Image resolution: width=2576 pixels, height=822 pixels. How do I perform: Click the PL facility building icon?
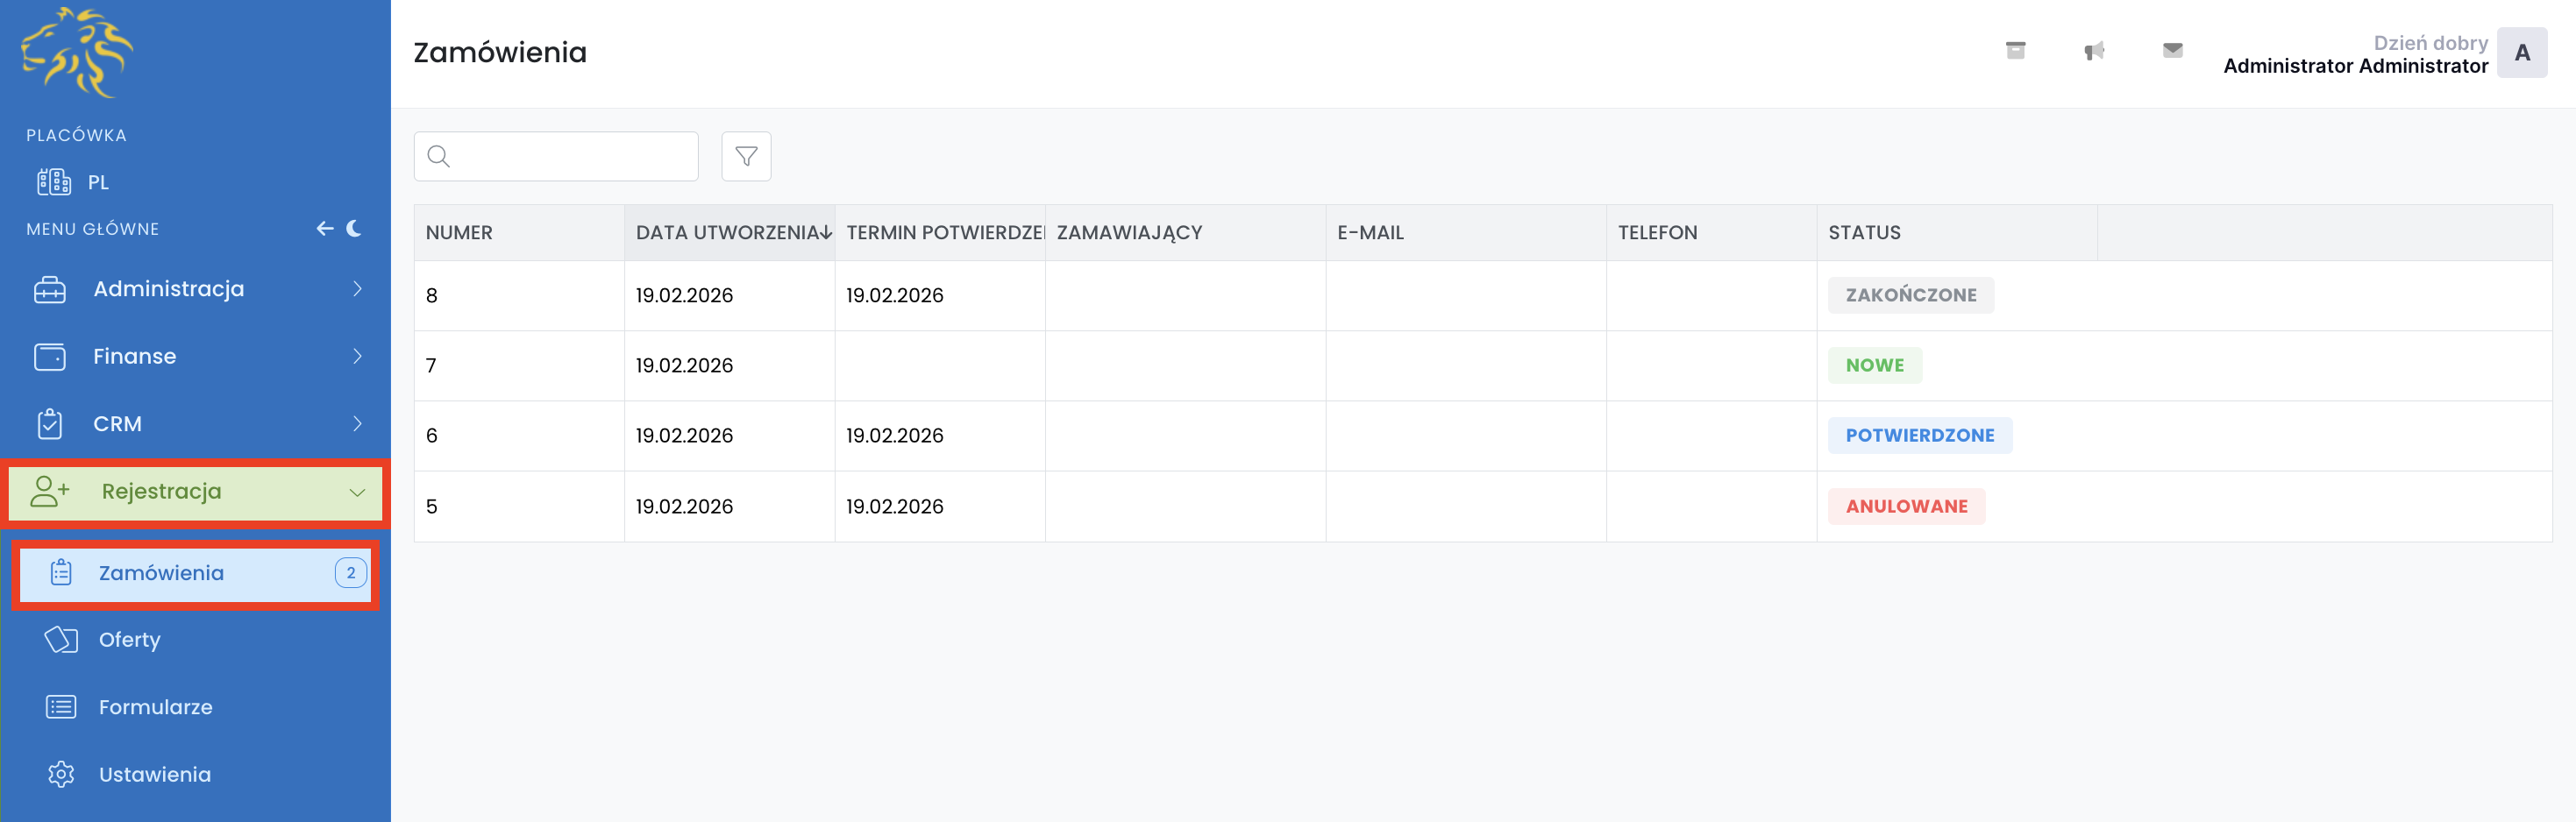point(54,182)
